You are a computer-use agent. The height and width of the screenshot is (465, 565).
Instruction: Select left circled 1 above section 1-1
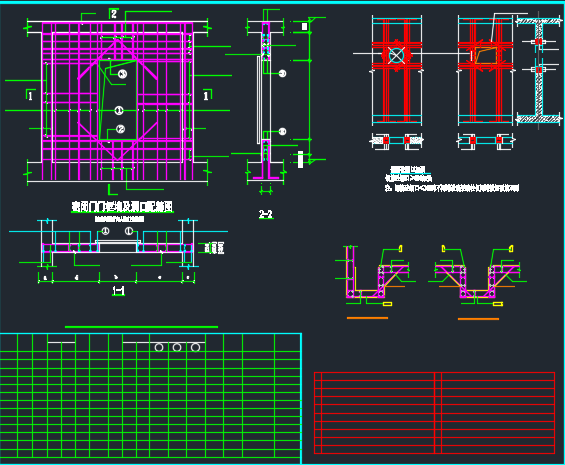click(105, 231)
